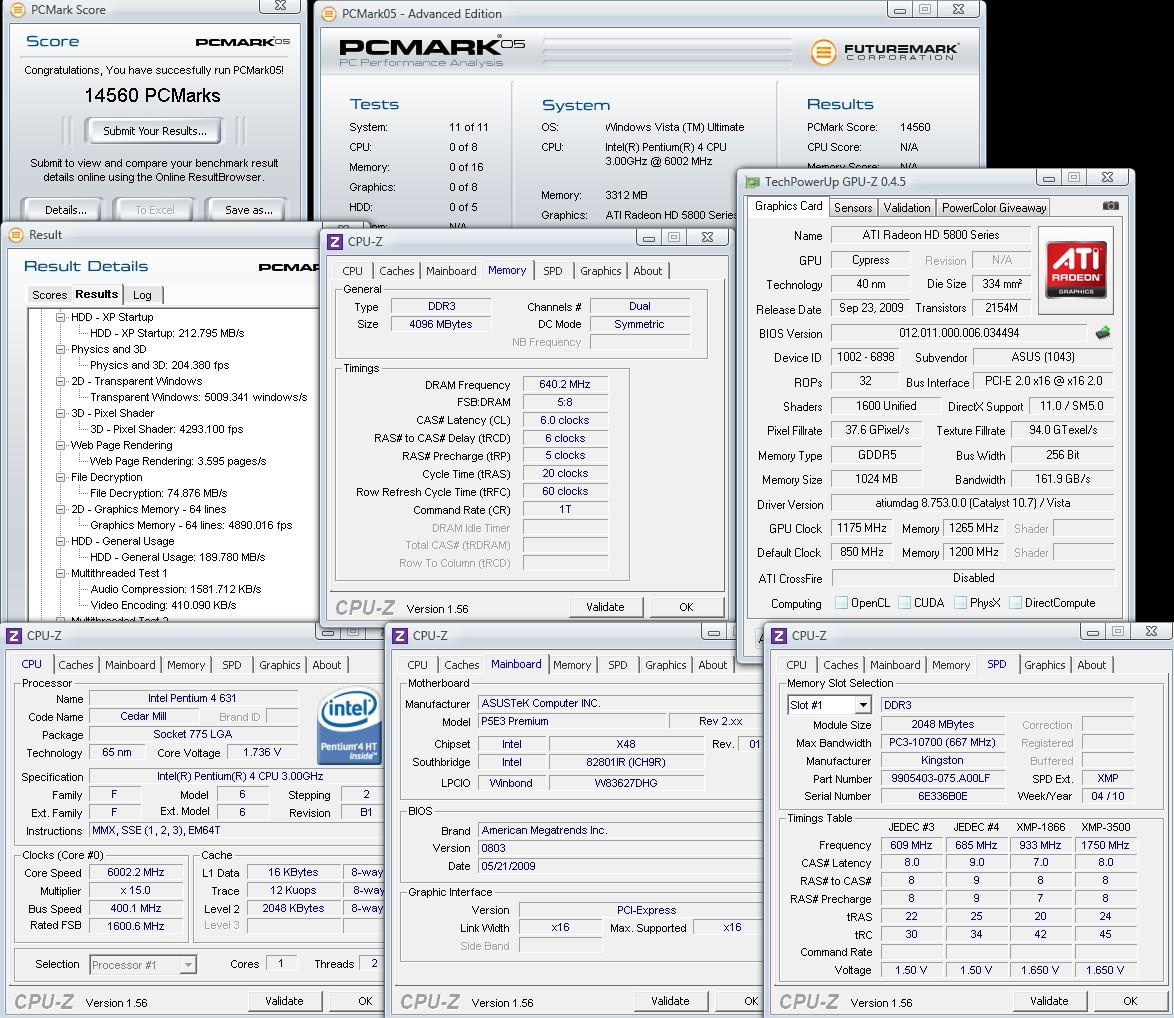Open the Caches tab in CPU-Z CPU window
This screenshot has width=1174, height=1018.
click(x=76, y=665)
